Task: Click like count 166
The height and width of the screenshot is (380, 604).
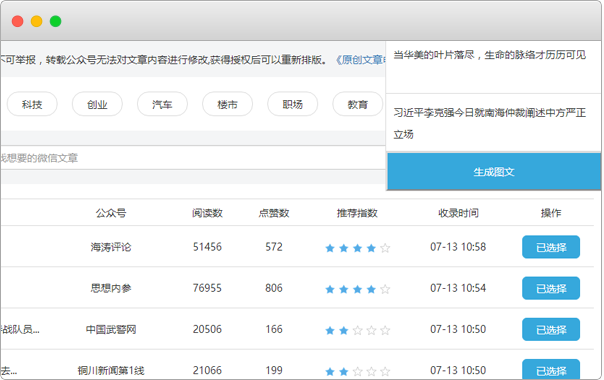Action: (x=274, y=329)
